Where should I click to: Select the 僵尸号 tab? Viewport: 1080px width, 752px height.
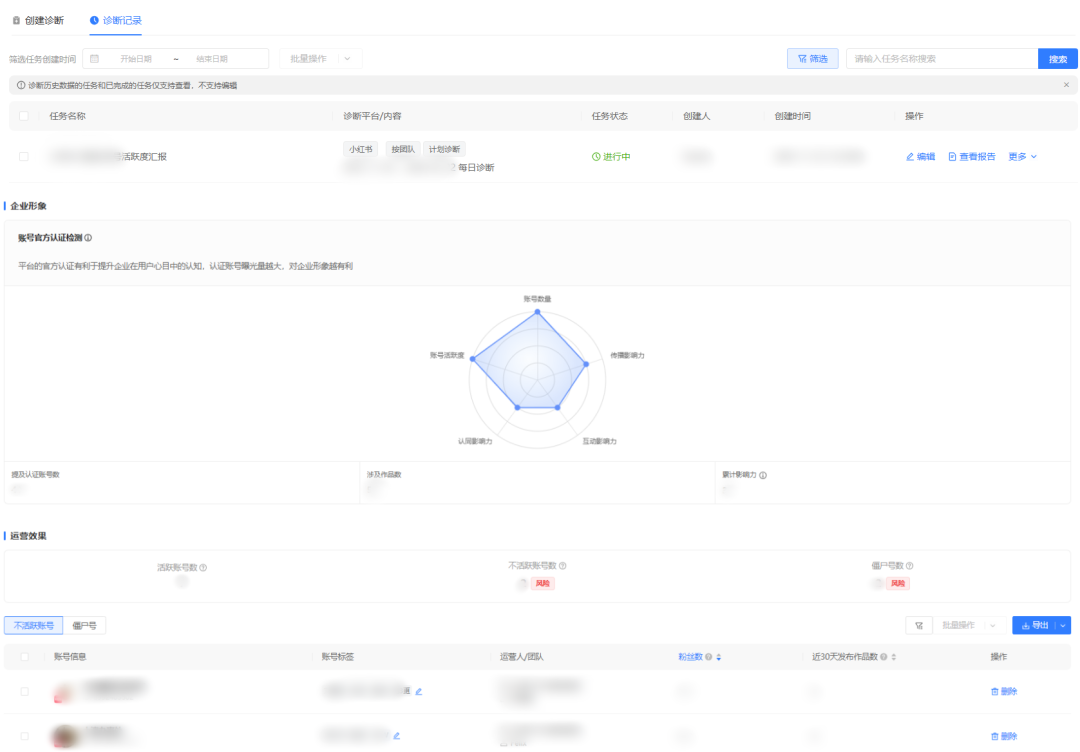85,625
